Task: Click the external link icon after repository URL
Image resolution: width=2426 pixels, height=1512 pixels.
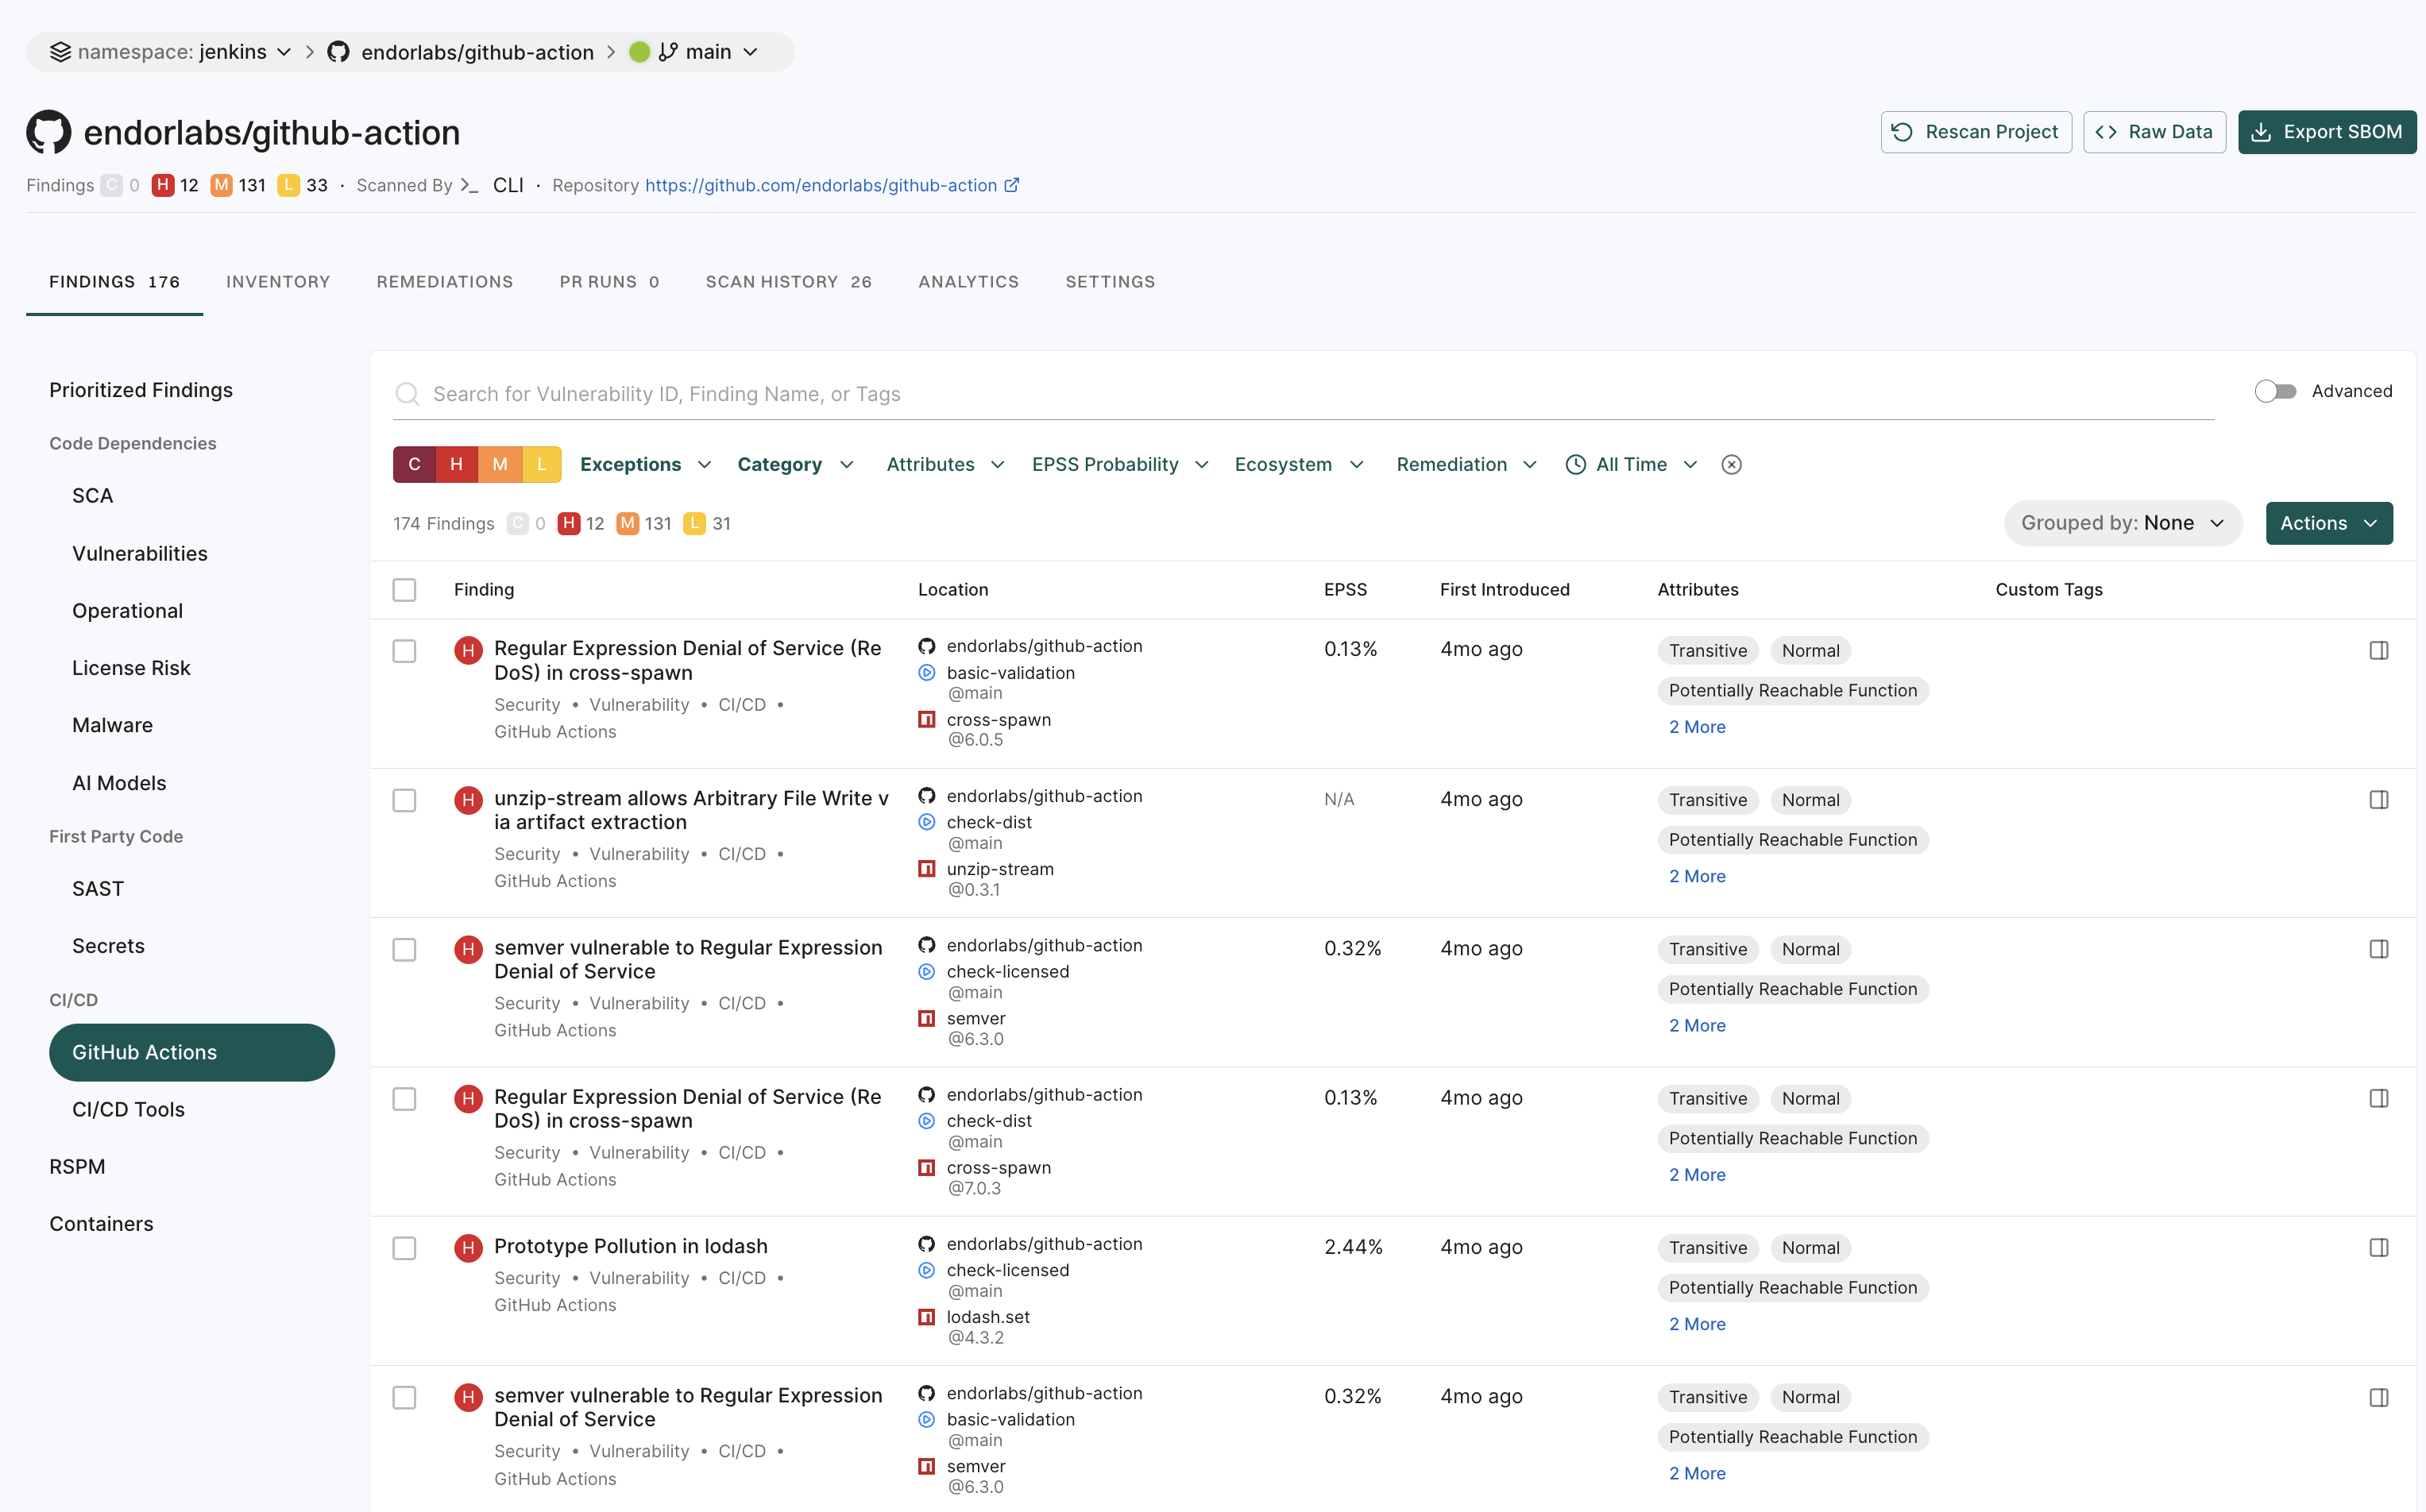Action: pyautogui.click(x=1012, y=185)
